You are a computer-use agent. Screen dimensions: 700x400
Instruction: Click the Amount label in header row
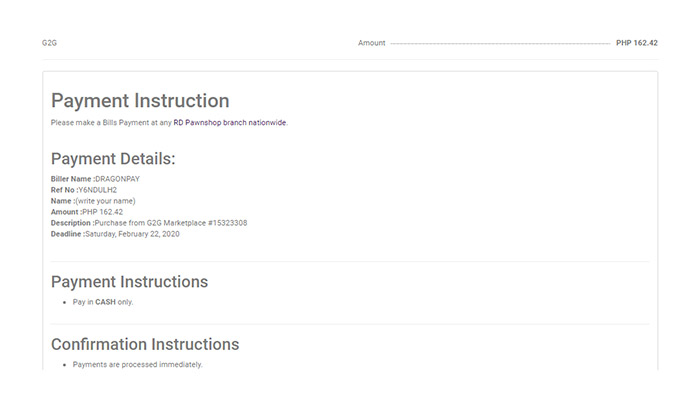pyautogui.click(x=371, y=44)
